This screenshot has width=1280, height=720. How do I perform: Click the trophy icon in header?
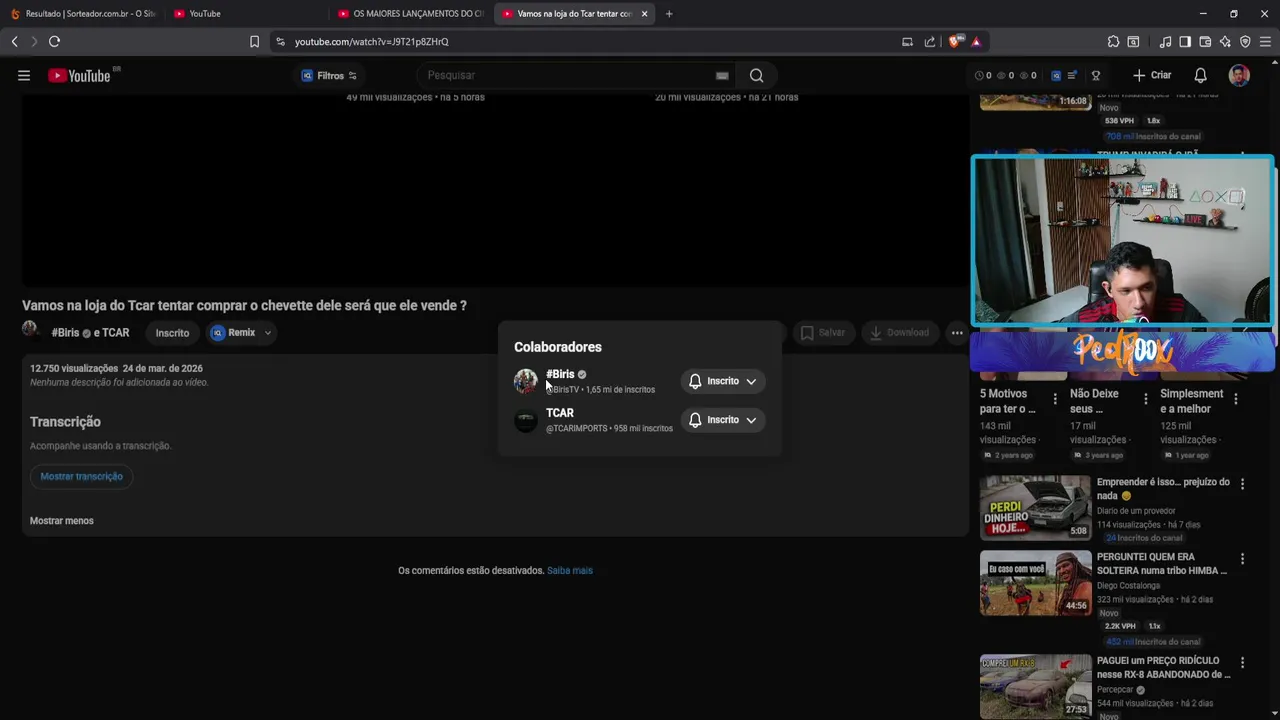click(1096, 76)
